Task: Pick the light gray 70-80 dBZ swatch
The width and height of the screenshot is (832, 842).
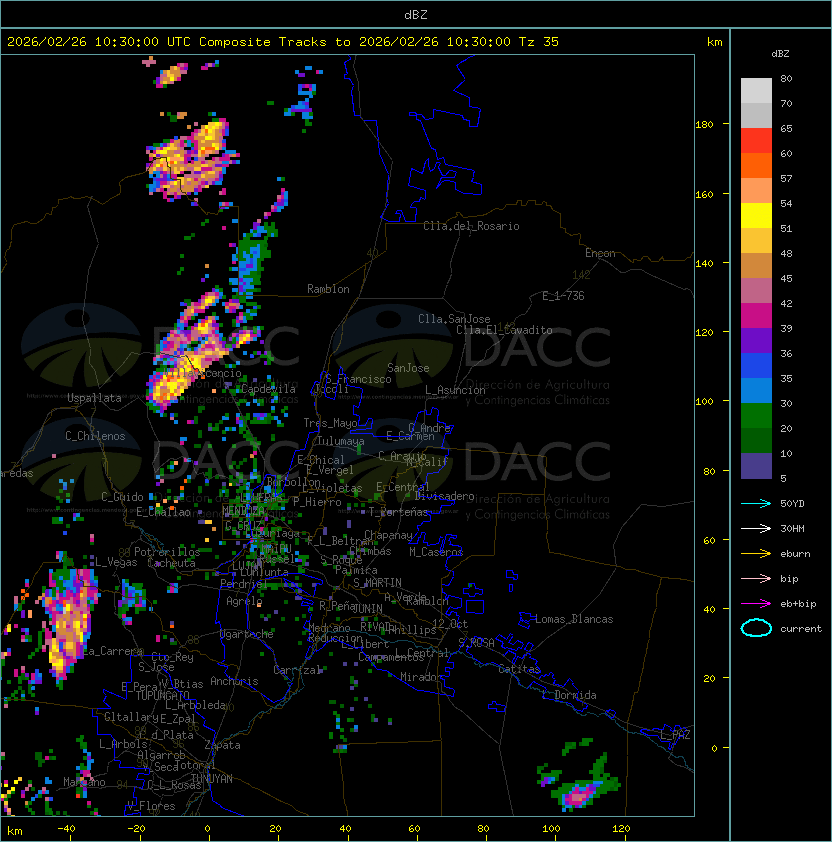Action: point(756,90)
